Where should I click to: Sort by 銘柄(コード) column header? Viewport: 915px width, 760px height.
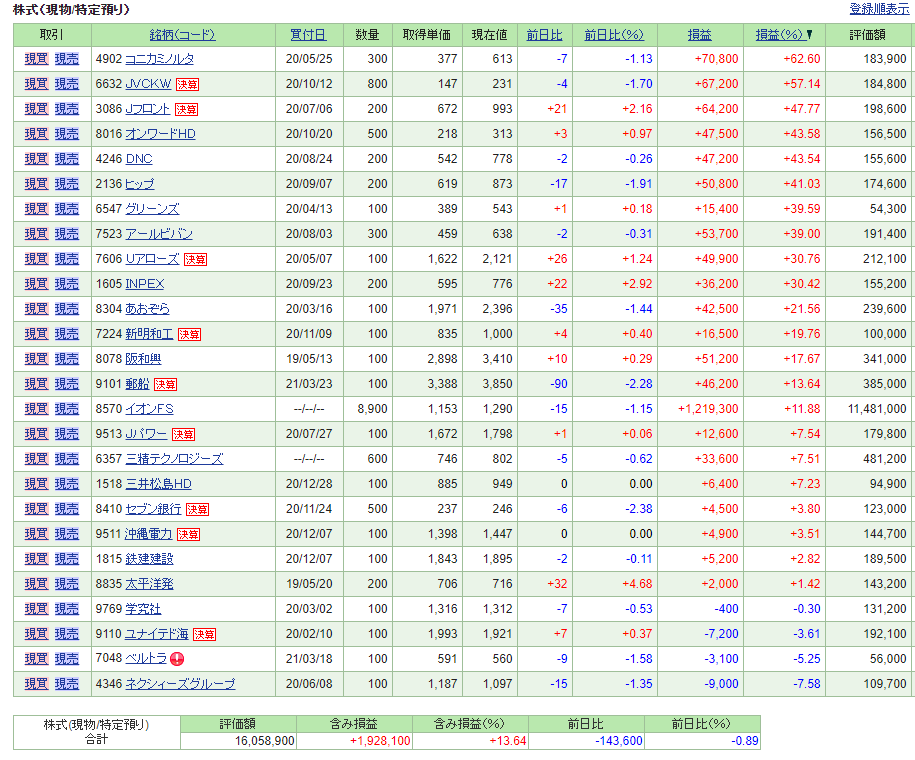[x=183, y=35]
